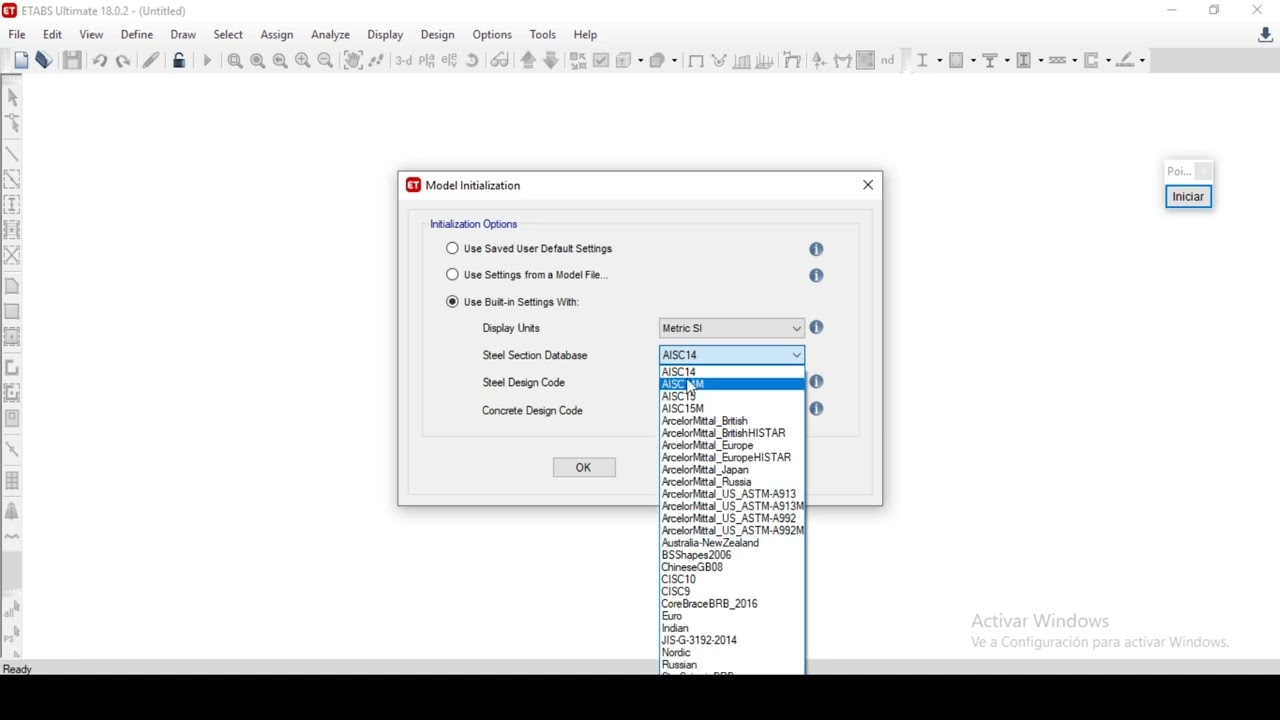Choose ArcelorMittal_British from the list

click(x=732, y=421)
